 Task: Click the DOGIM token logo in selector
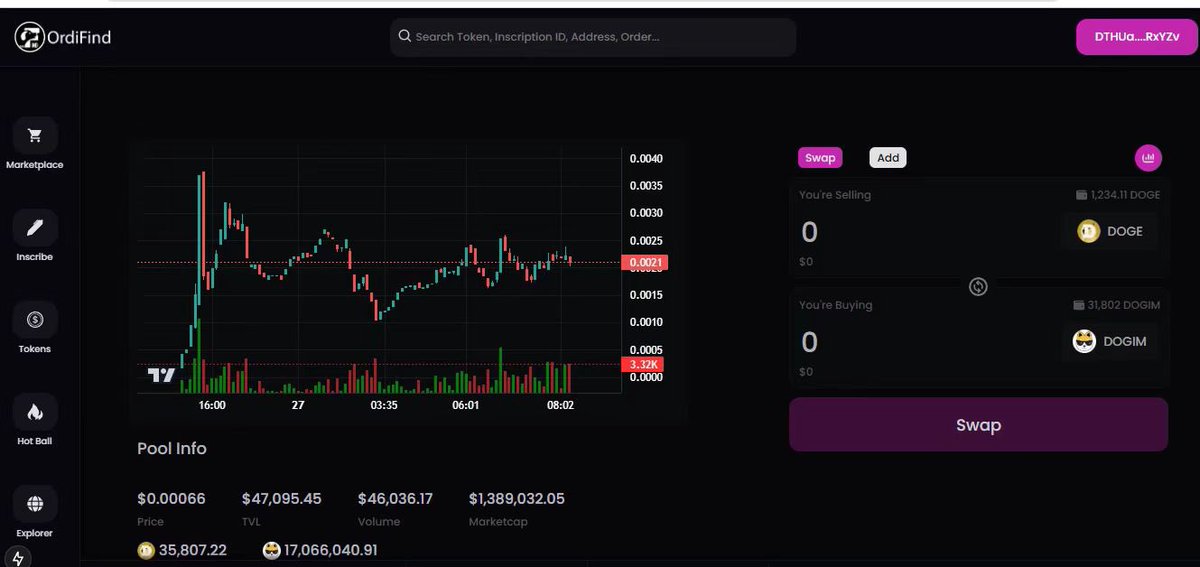pos(1085,341)
